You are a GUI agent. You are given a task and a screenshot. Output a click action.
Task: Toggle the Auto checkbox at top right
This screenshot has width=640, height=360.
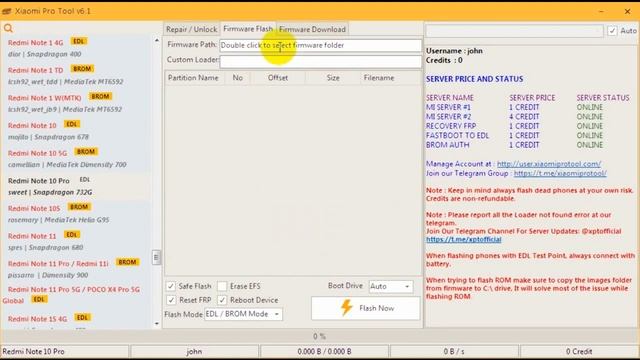612,31
